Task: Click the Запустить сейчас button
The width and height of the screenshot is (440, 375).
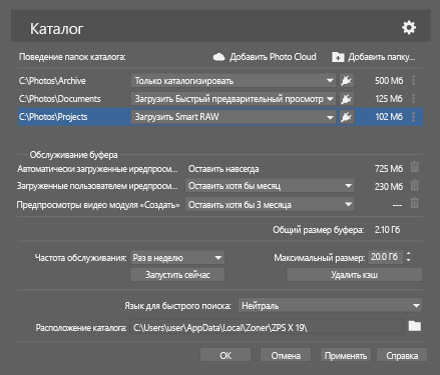Action: tap(177, 275)
